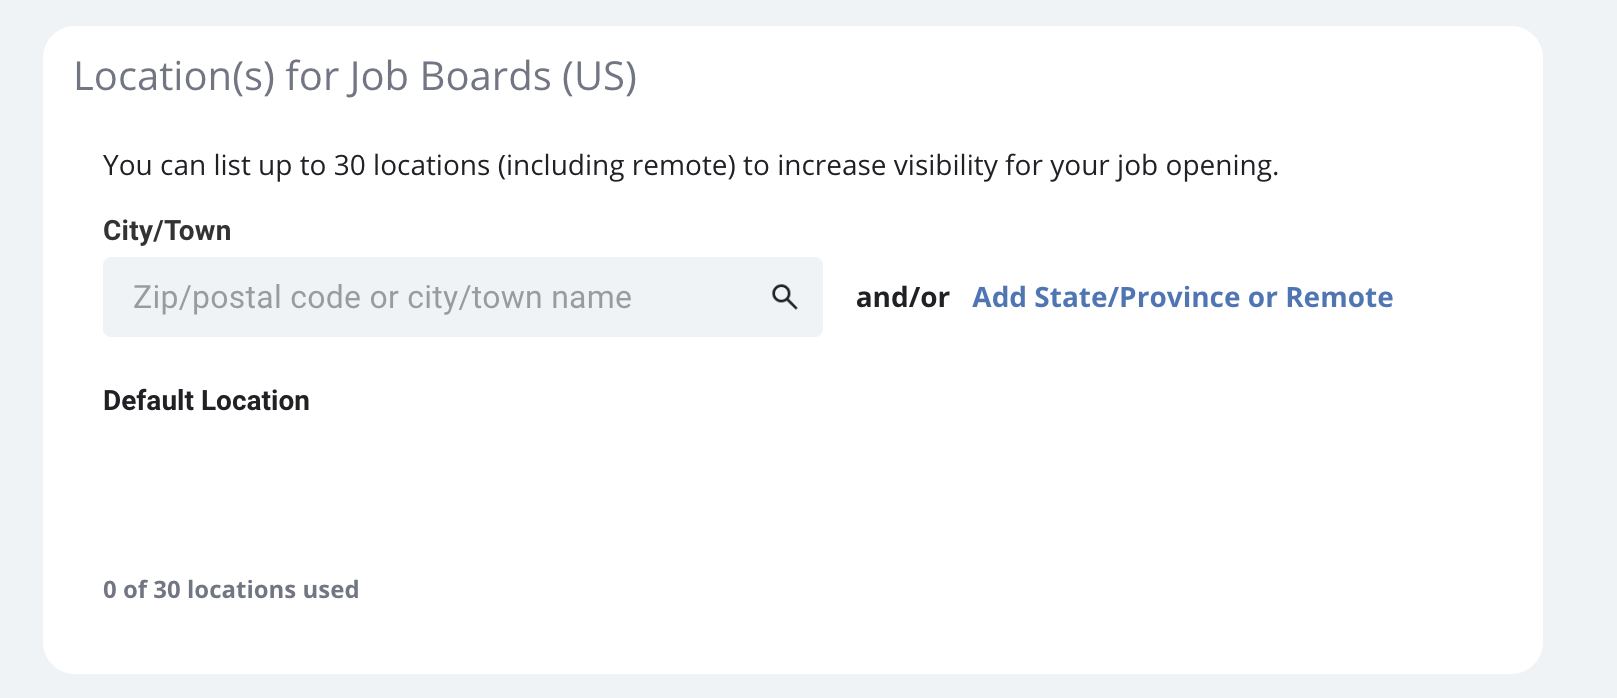Click the magnifying glass search icon
This screenshot has width=1617, height=698.
coord(785,297)
